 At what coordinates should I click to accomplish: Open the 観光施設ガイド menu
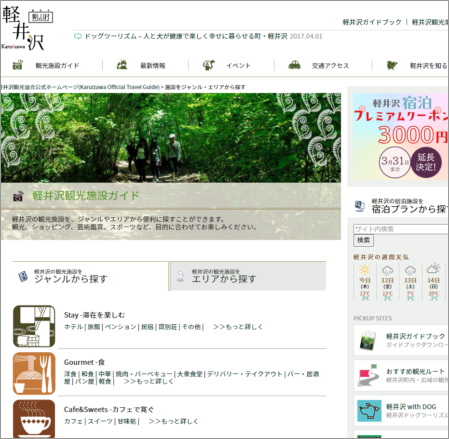coord(57,65)
